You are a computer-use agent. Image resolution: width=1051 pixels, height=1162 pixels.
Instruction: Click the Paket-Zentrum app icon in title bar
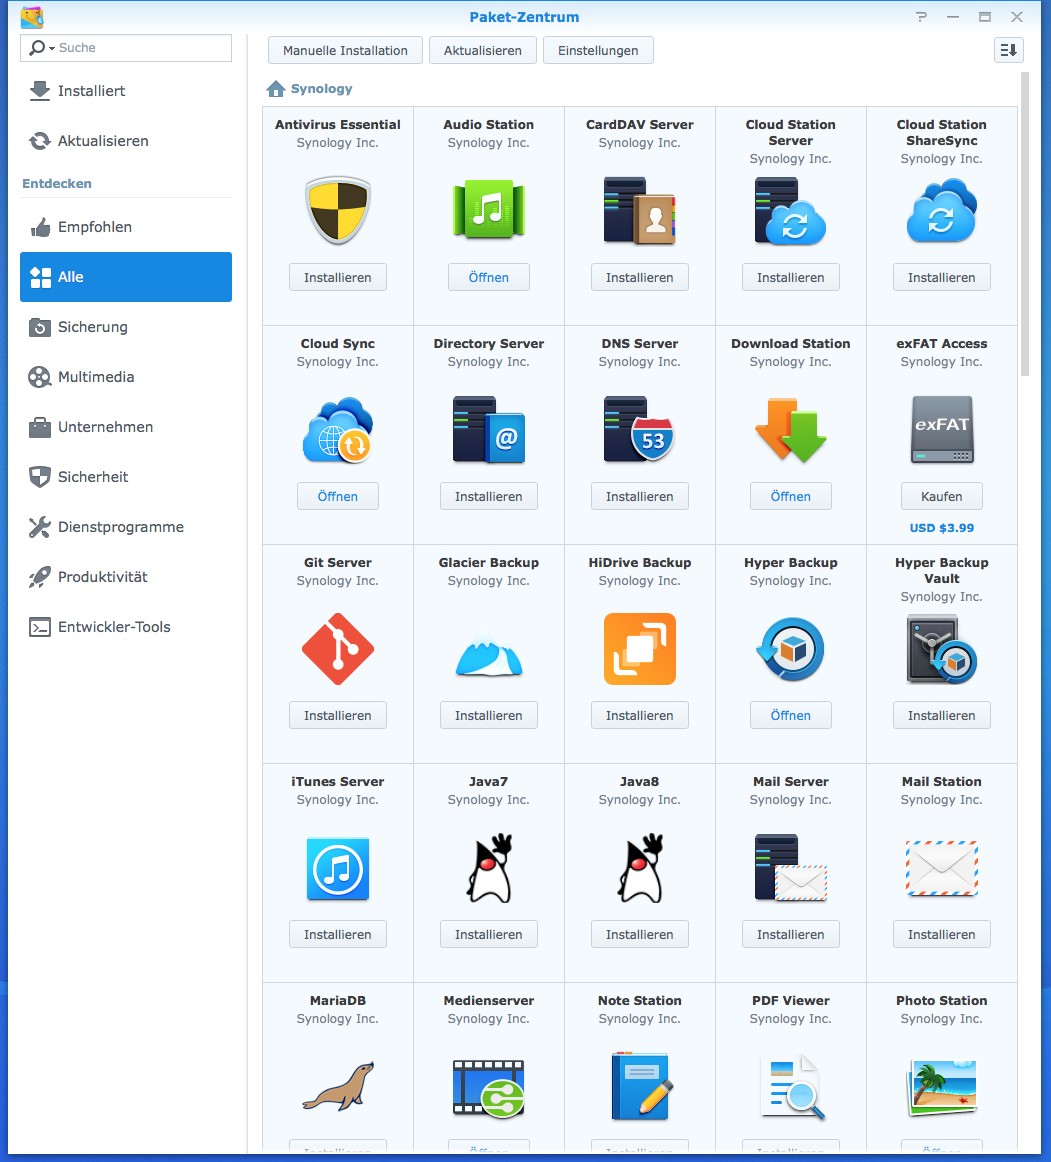tap(32, 16)
